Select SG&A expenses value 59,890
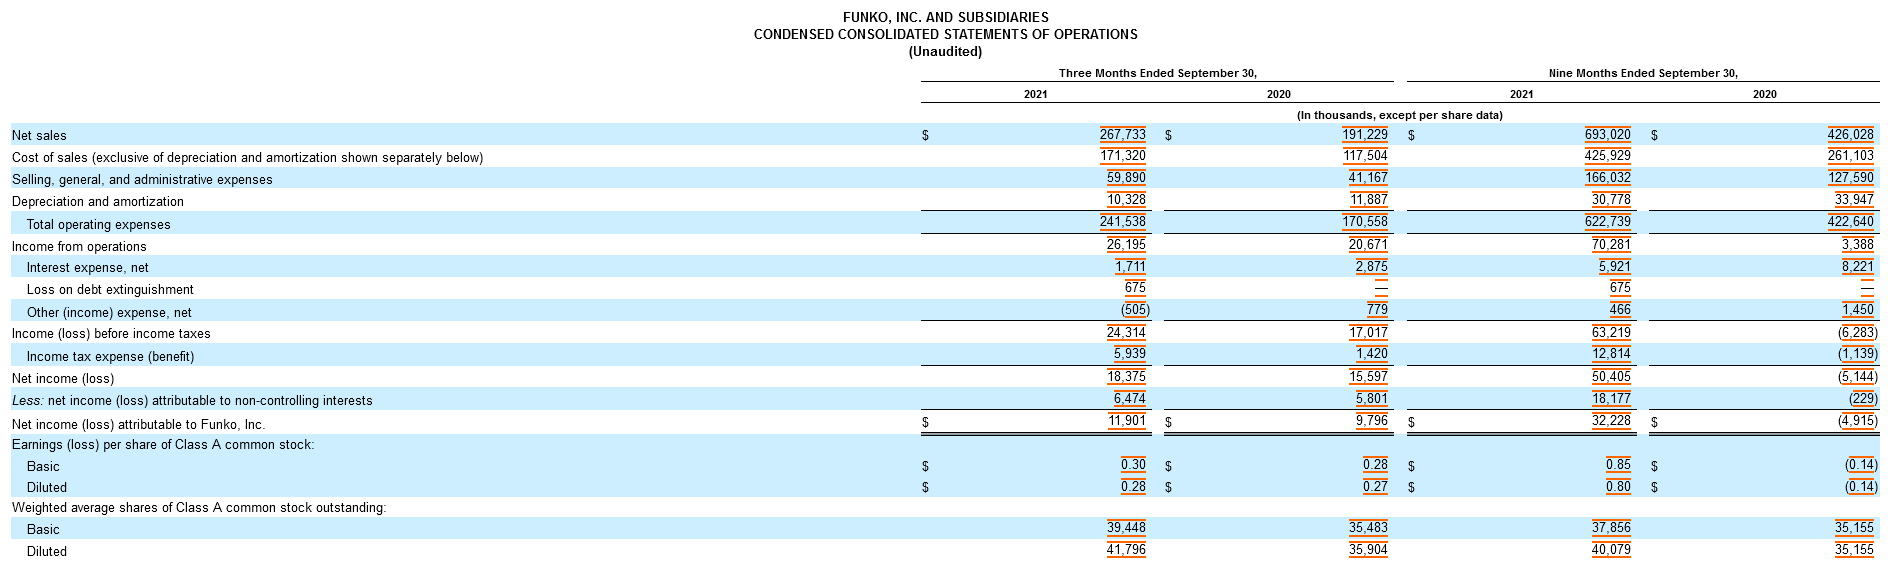This screenshot has width=1888, height=572. (x=1125, y=179)
